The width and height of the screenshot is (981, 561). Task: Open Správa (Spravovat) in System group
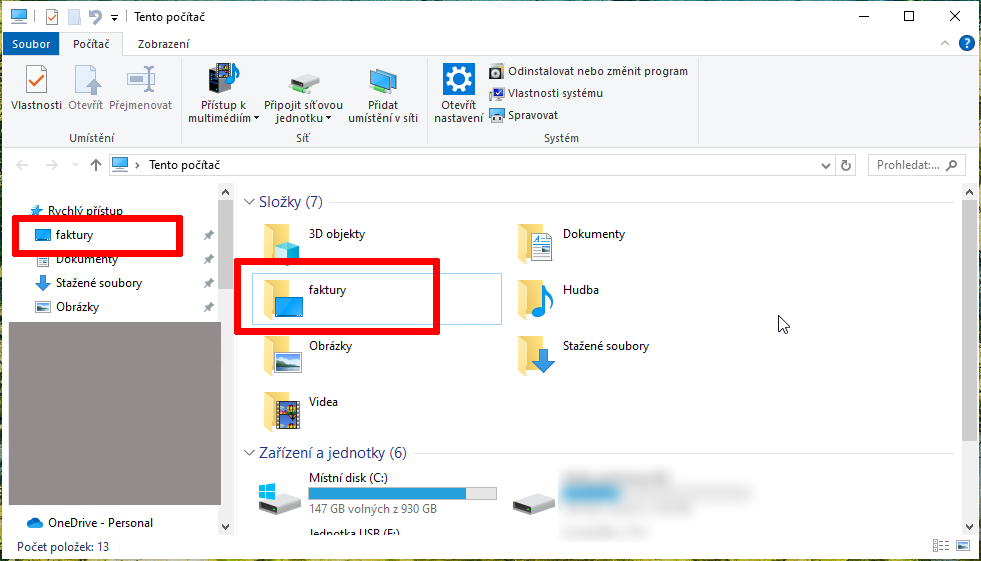pyautogui.click(x=532, y=115)
